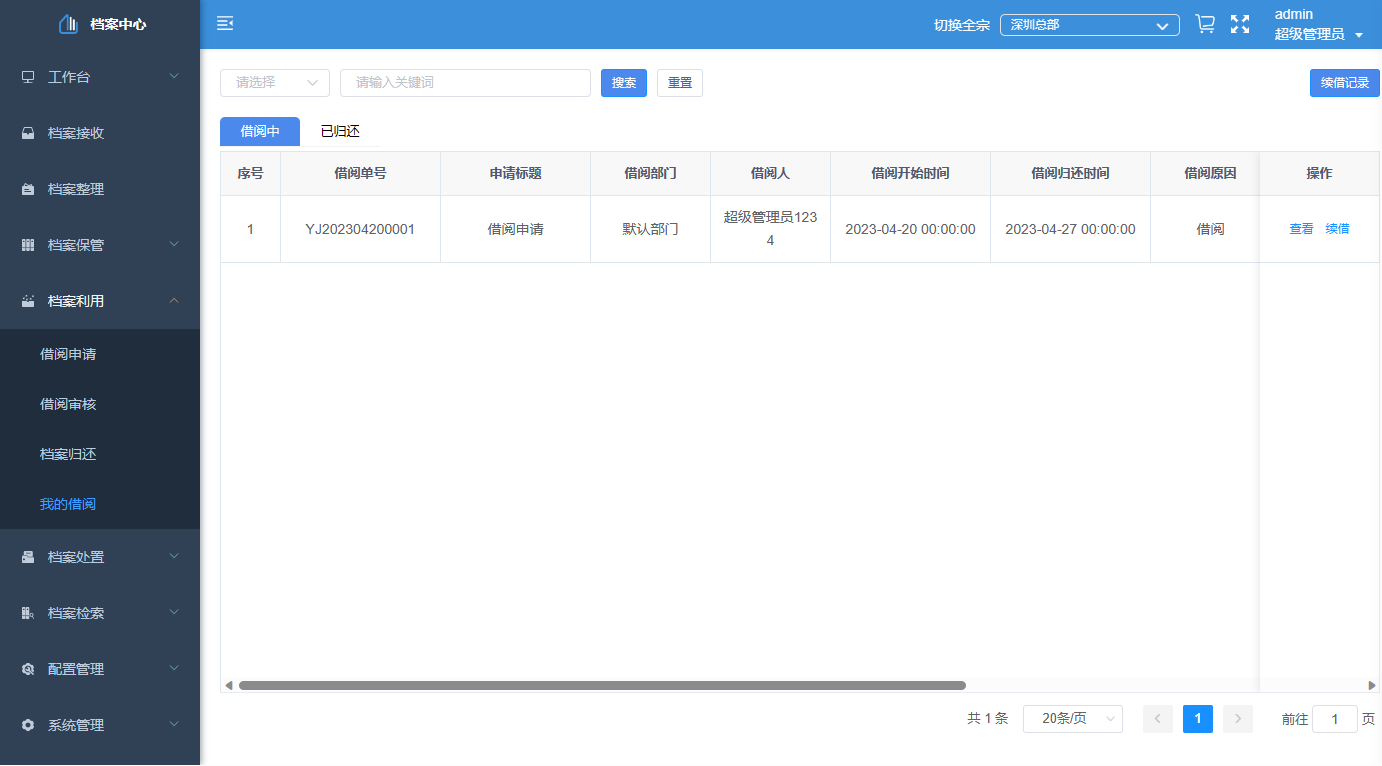Open the 请选择 filter dropdown
1382x766 pixels.
point(274,83)
